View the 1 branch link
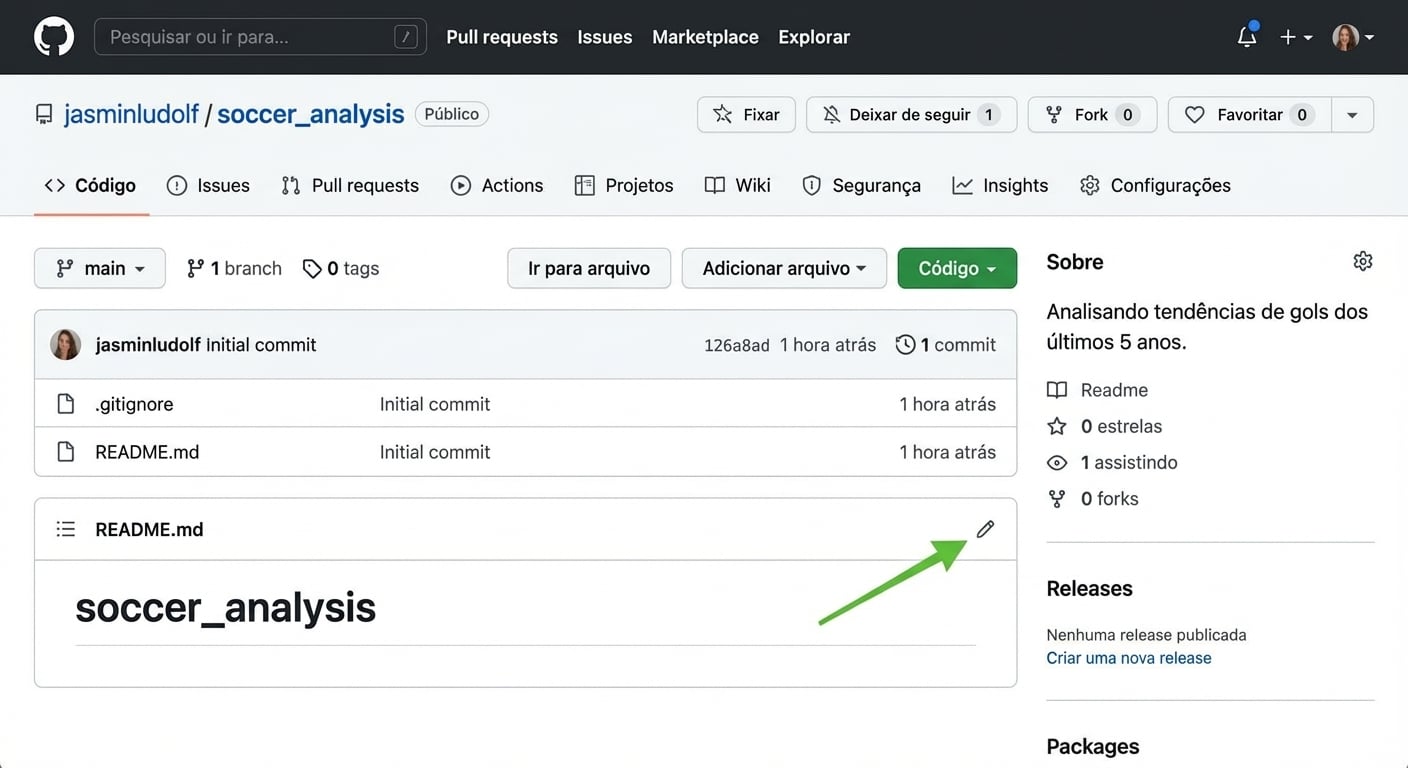Screen dimensions: 1408x768 pos(234,268)
